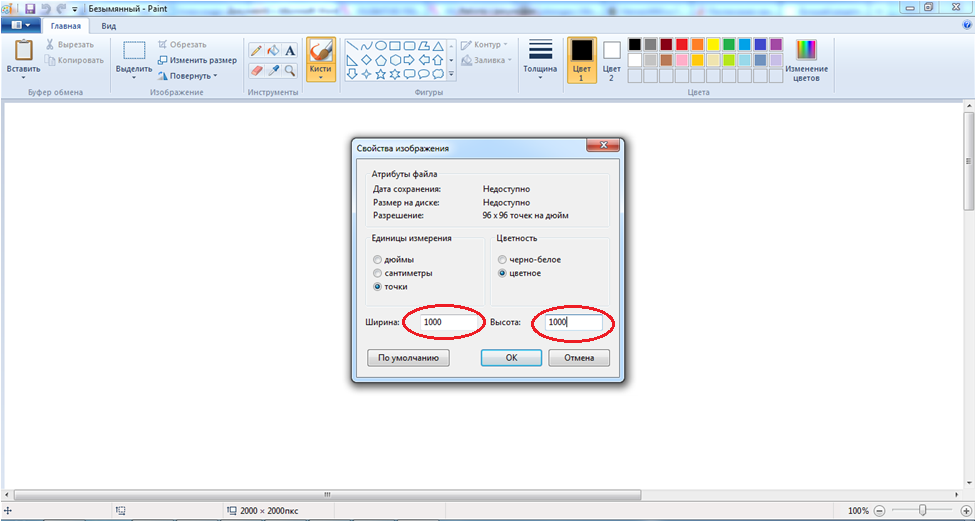Switch to the Вид tab
This screenshot has width=976, height=521.
(109, 26)
